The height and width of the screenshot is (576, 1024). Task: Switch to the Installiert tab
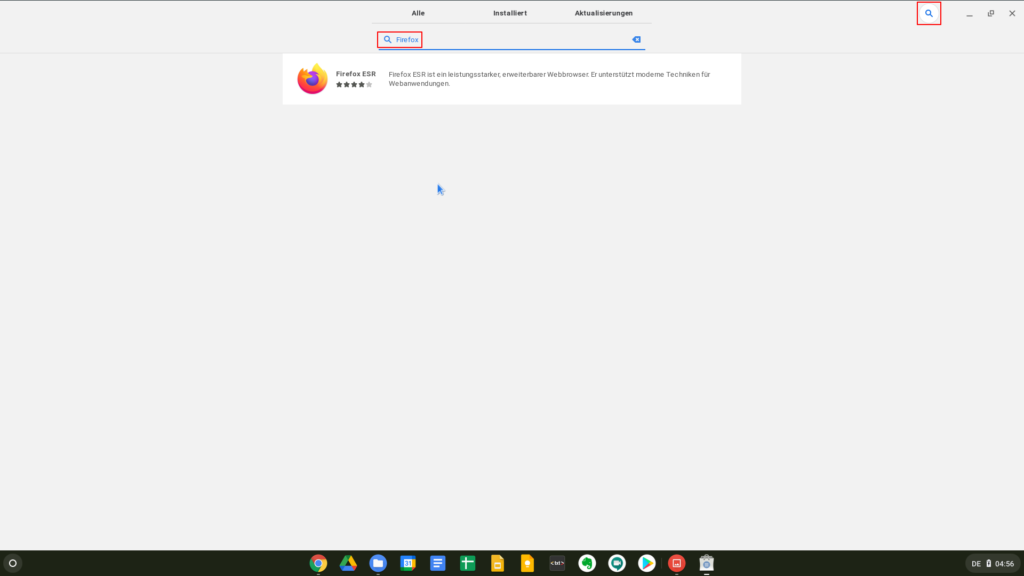tap(510, 13)
